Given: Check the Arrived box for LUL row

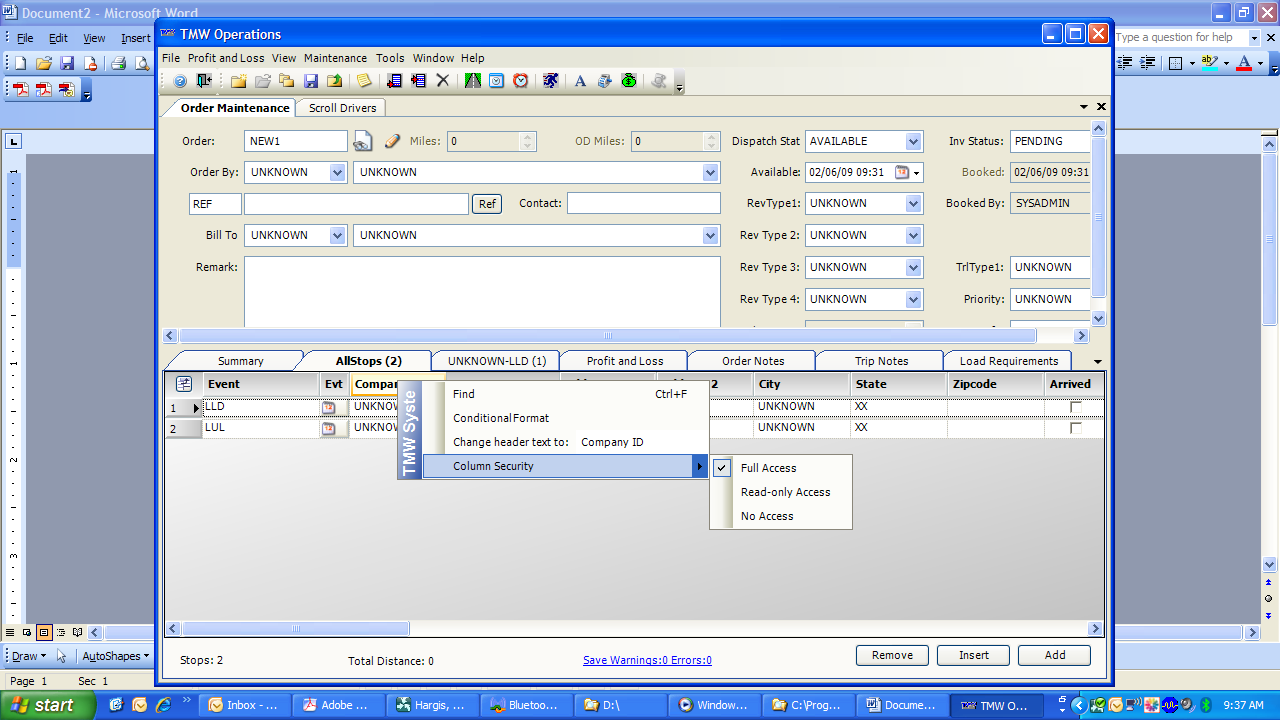Looking at the screenshot, I should pos(1076,428).
